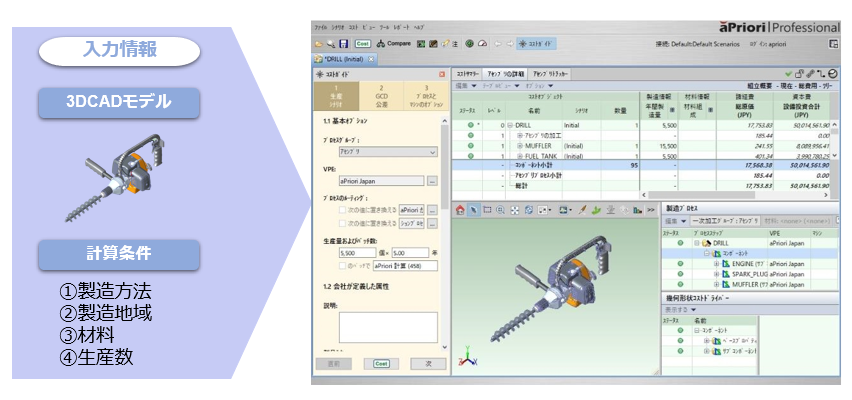Click the Save disk icon in toolbar
This screenshot has width=852, height=400.
[344, 44]
